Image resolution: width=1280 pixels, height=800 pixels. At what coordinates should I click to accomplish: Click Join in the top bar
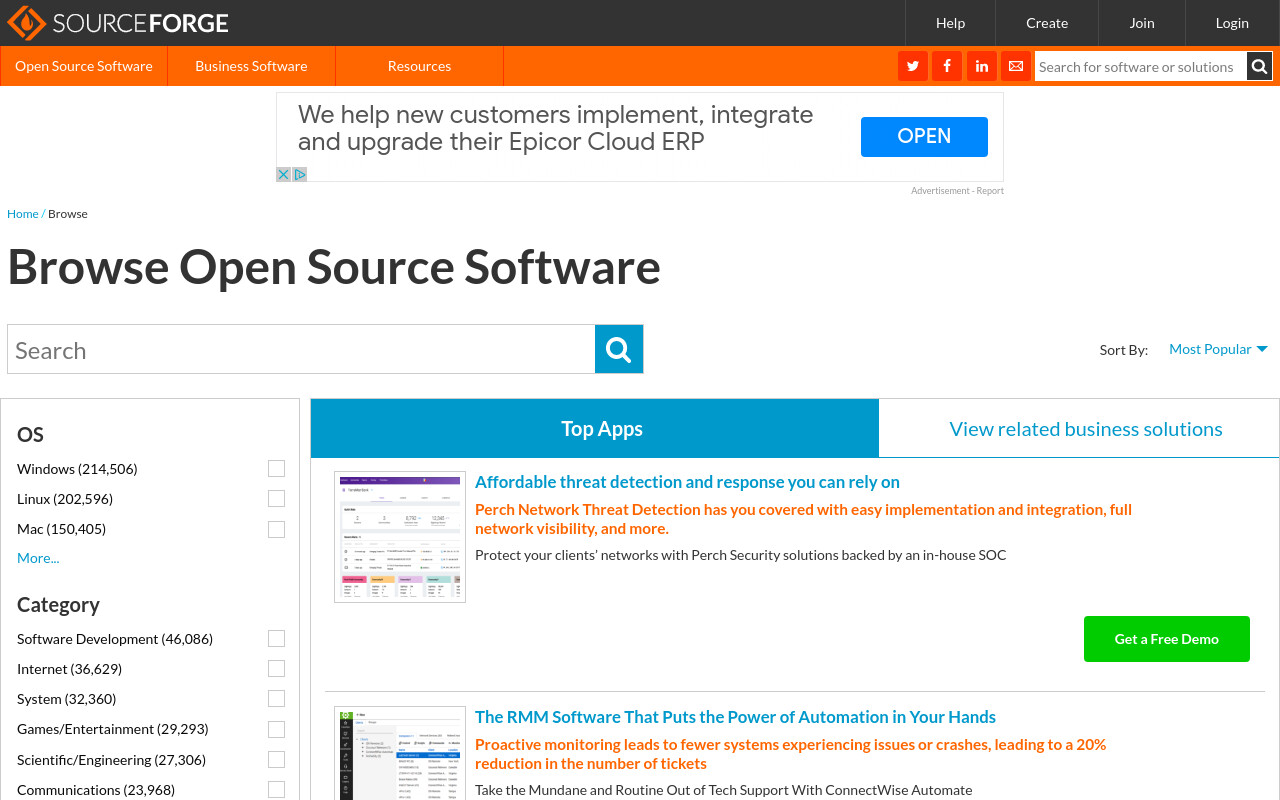[x=1142, y=23]
